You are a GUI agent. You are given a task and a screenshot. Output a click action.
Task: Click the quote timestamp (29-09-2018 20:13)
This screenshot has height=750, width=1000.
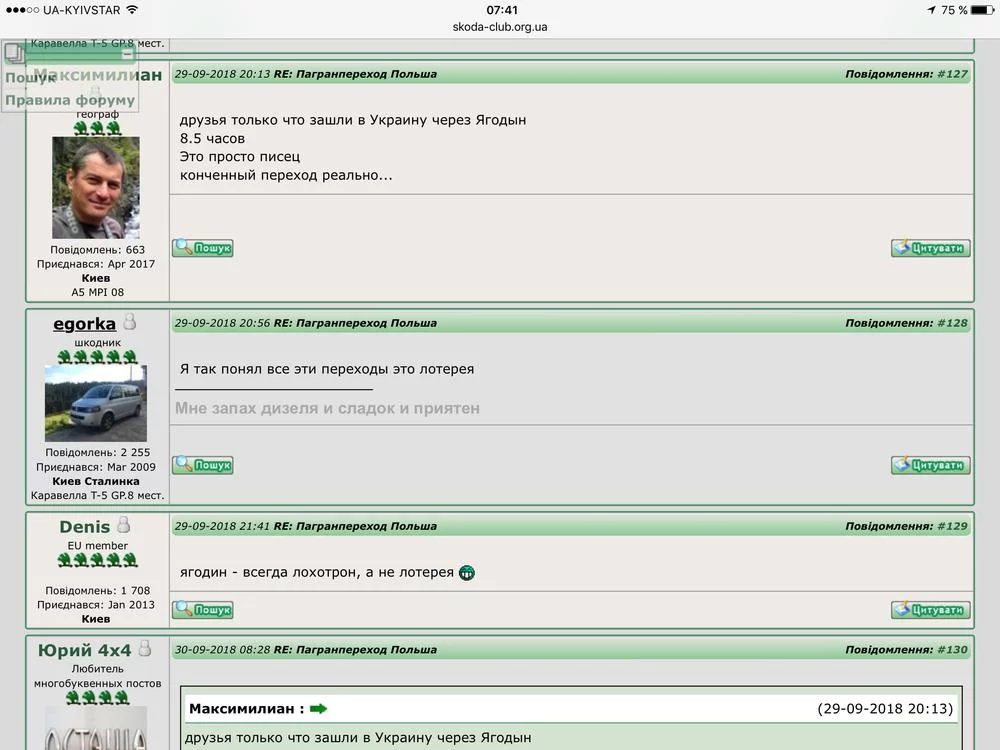click(x=885, y=709)
